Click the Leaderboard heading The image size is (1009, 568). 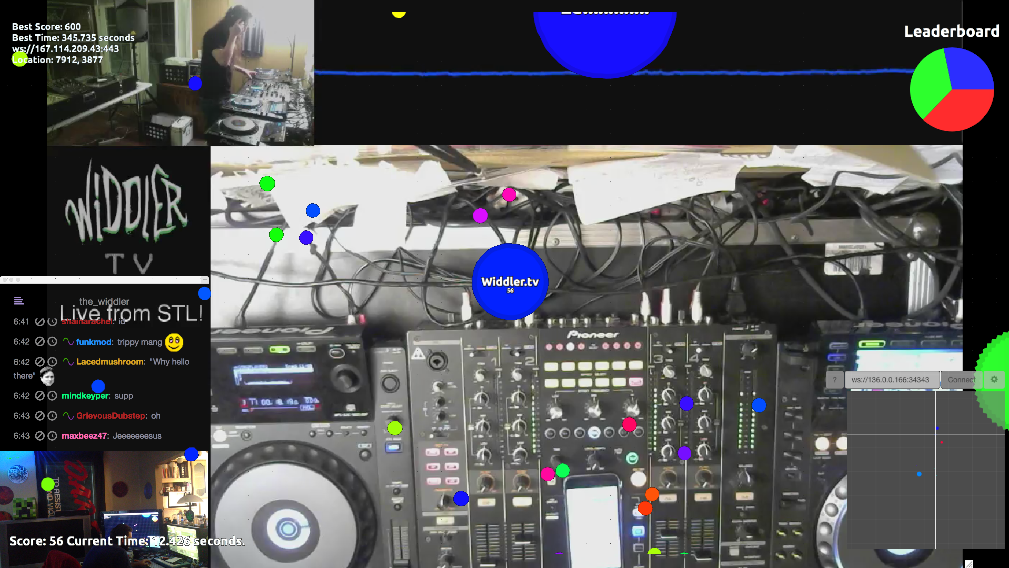click(951, 32)
